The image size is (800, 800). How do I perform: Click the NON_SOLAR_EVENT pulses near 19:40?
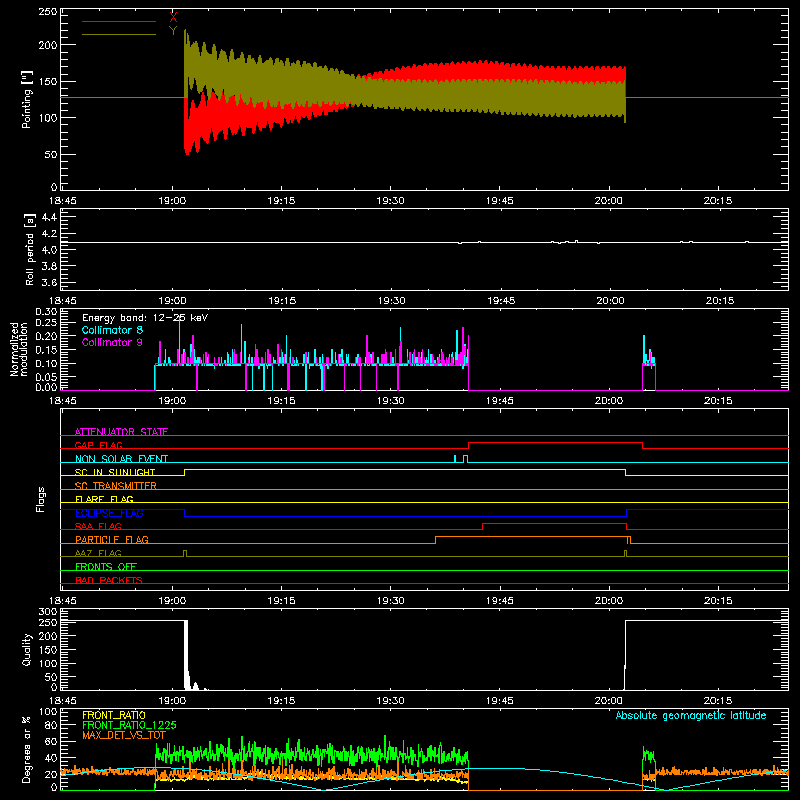click(x=461, y=459)
